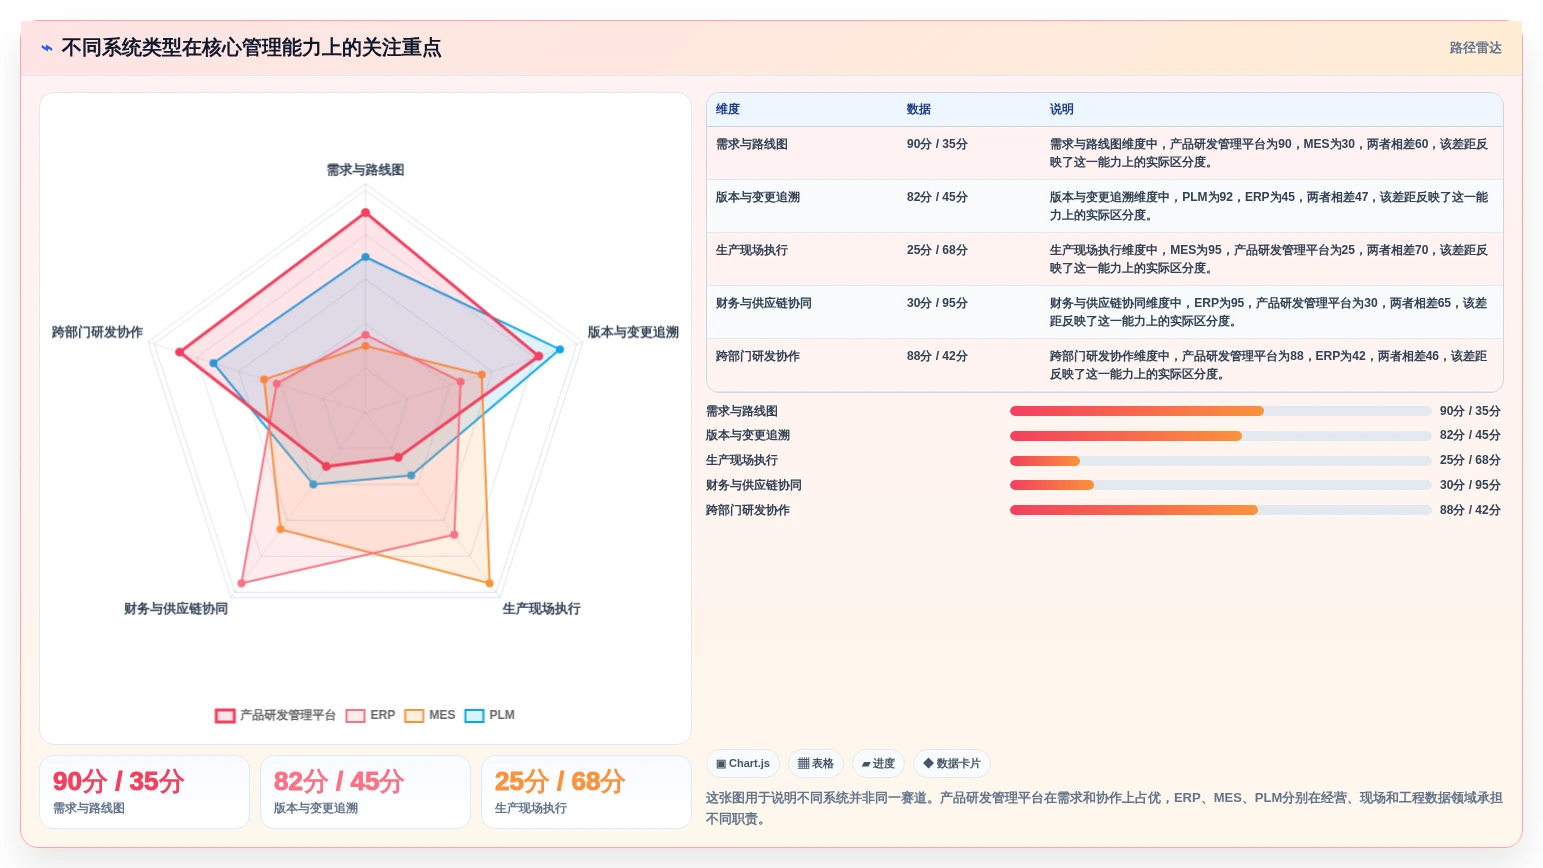Image resolution: width=1543 pixels, height=868 pixels.
Task: Click the 表格 tag chip
Action: tap(816, 763)
